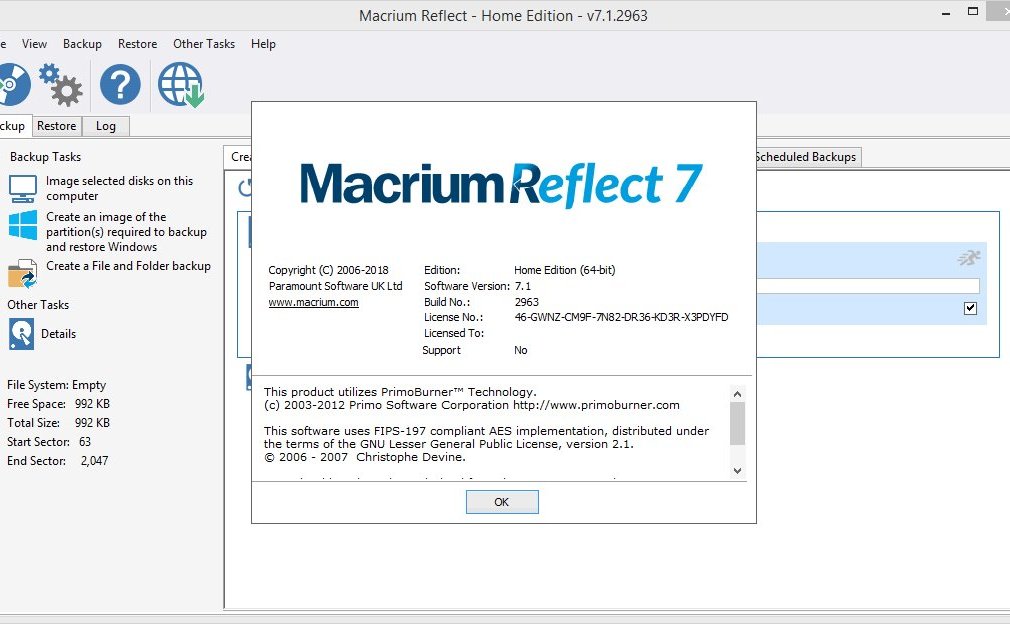Click the blue question mark help icon
The width and height of the screenshot is (1010, 624).
(120, 84)
